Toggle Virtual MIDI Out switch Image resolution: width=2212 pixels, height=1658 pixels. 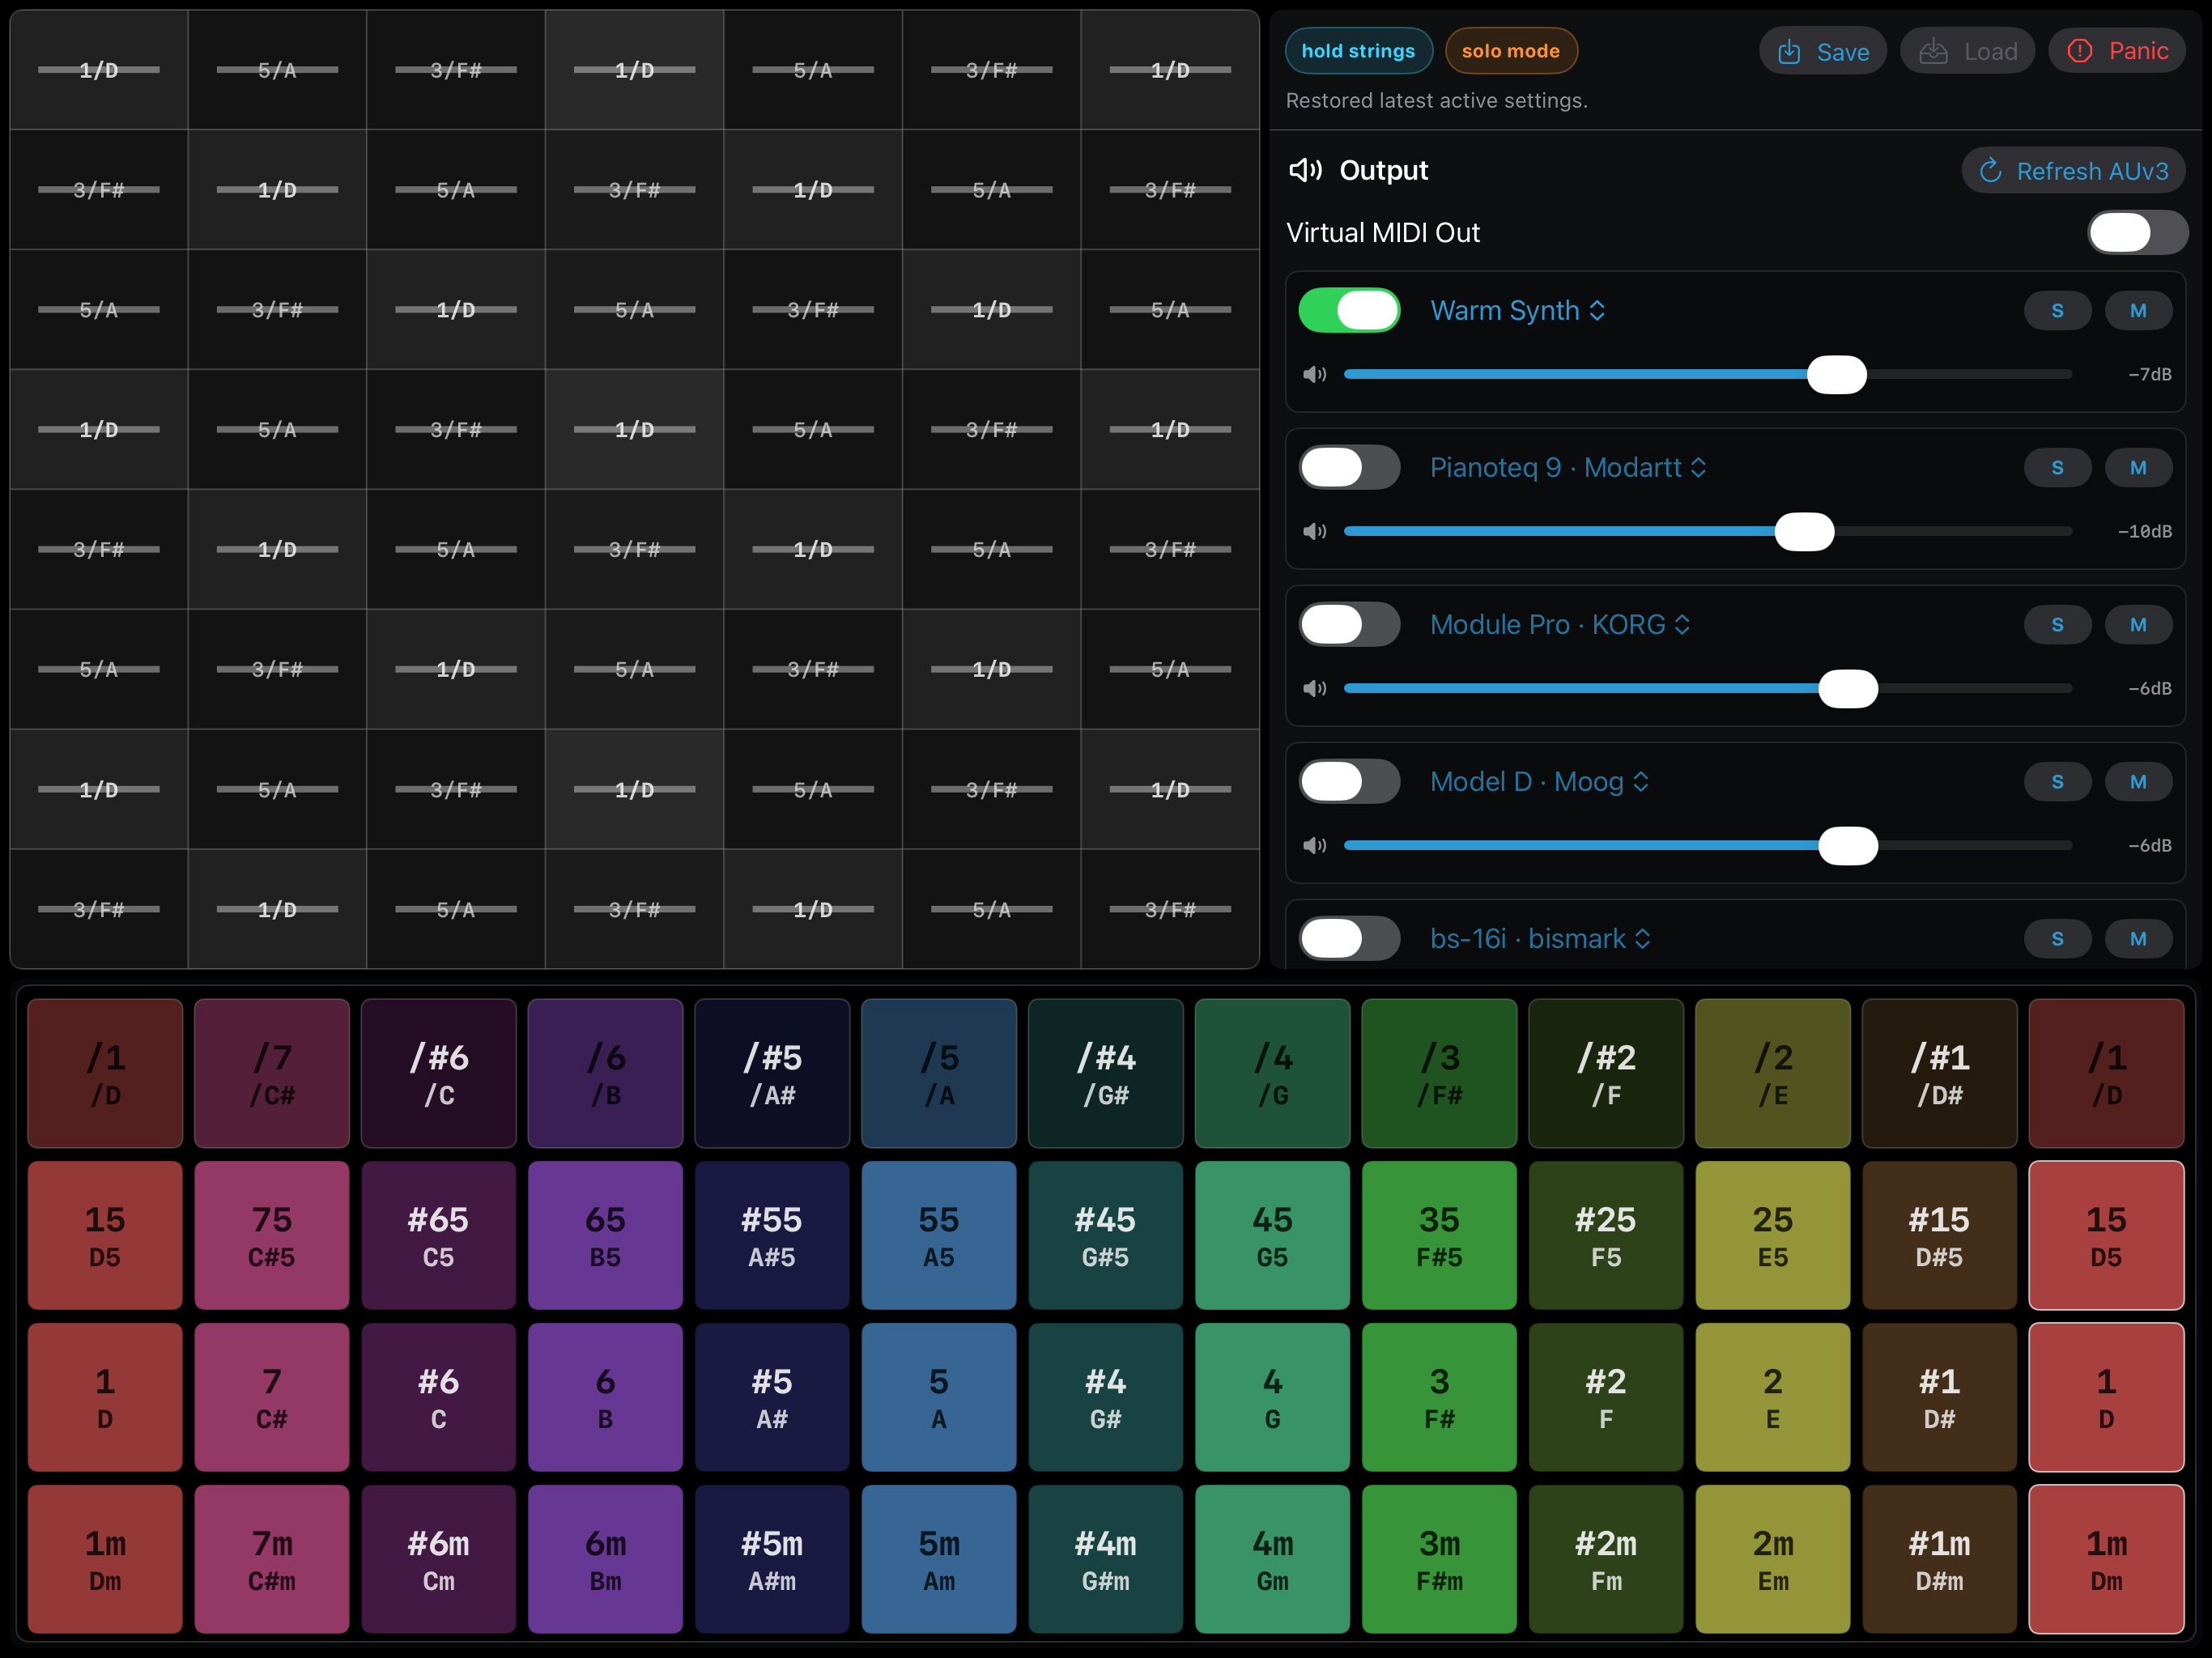click(2137, 233)
